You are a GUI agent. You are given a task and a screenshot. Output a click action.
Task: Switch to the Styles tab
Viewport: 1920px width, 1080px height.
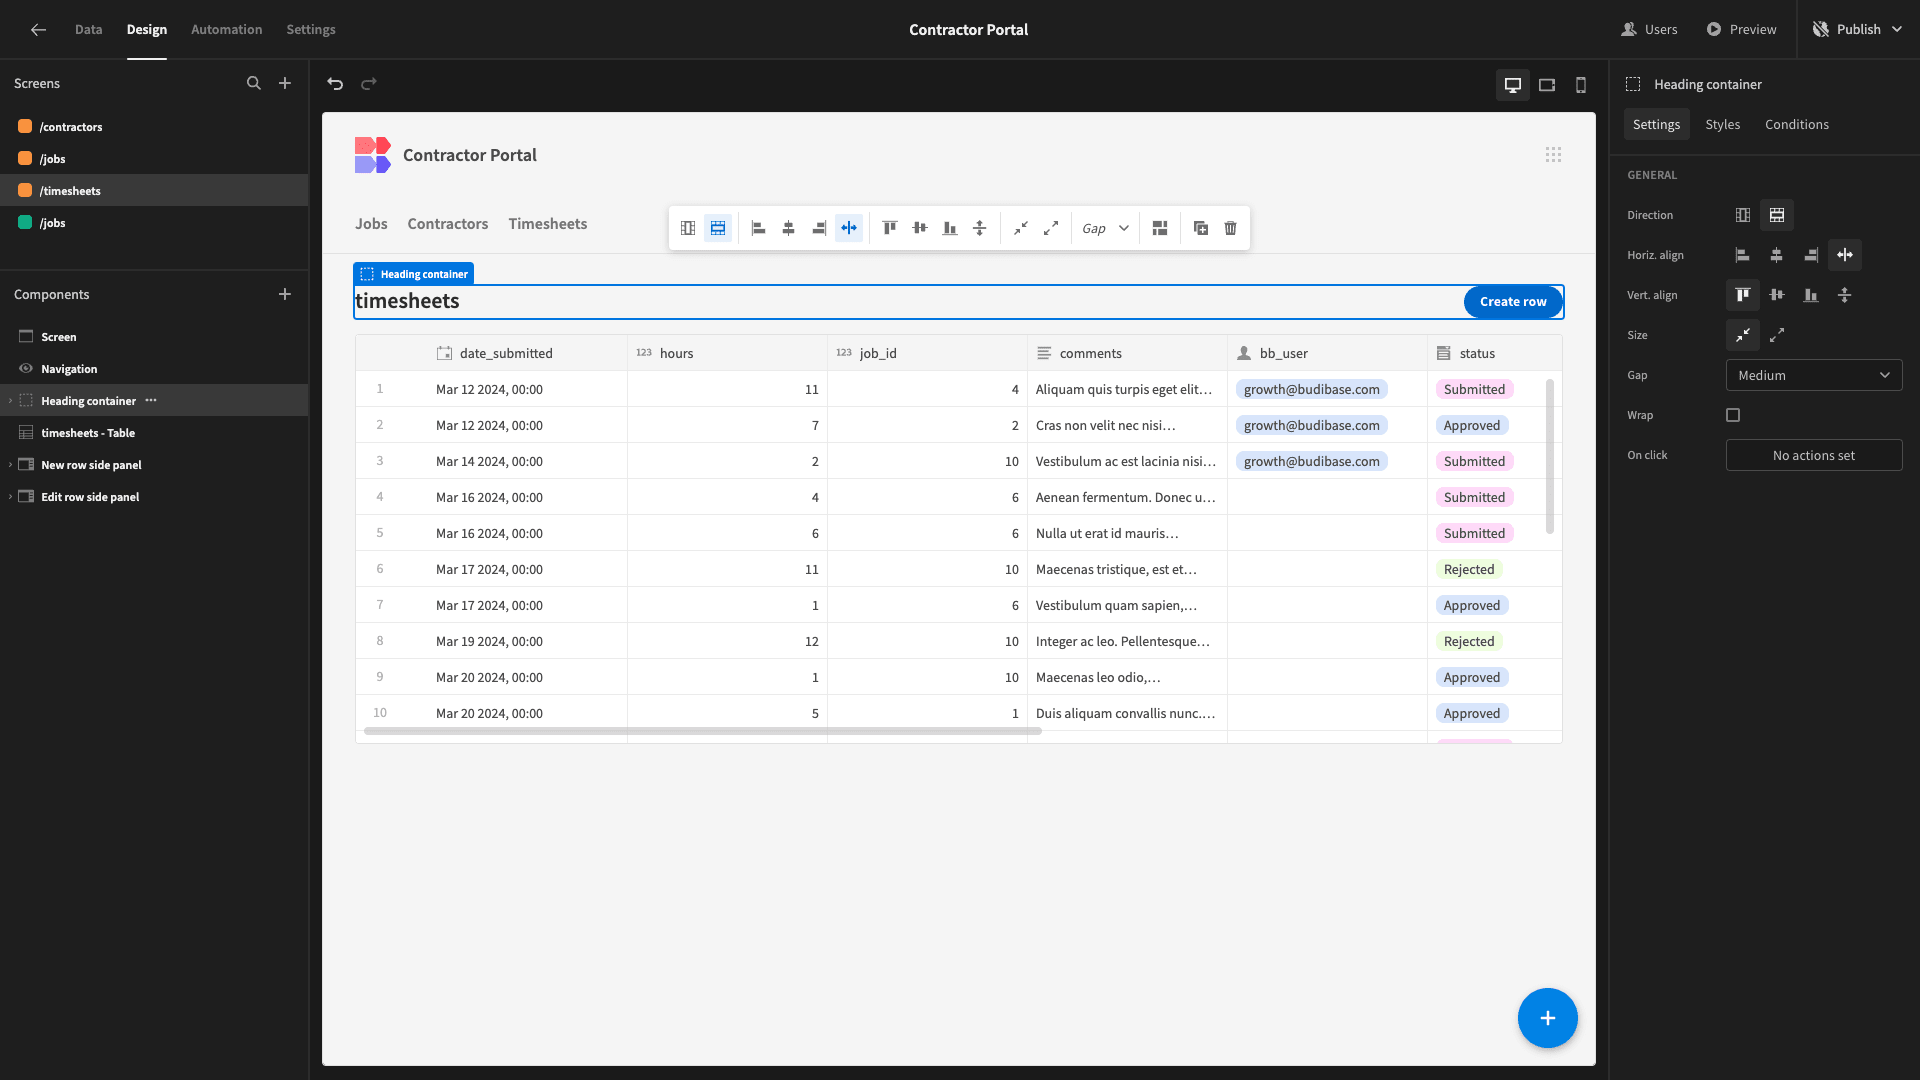pos(1722,125)
